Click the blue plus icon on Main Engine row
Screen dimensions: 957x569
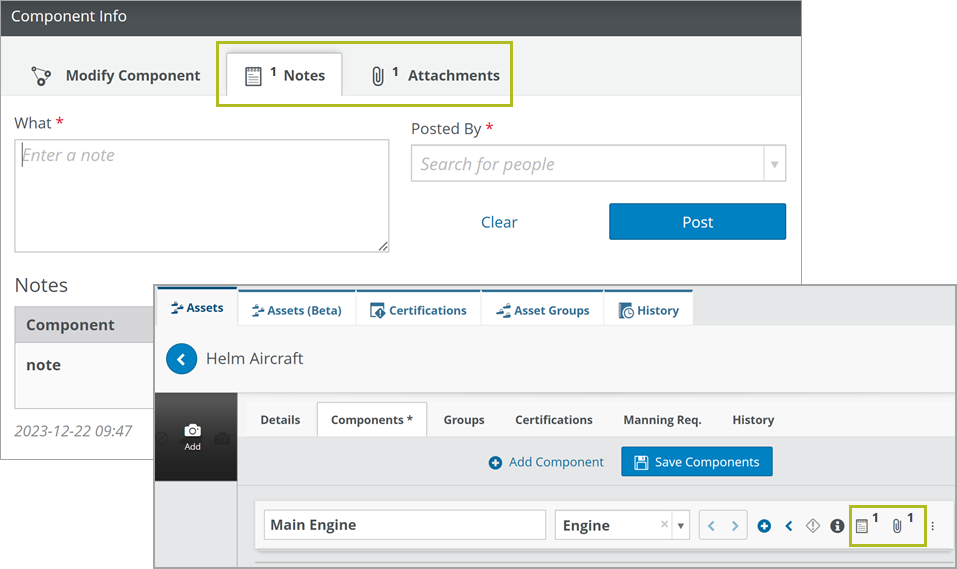click(764, 526)
